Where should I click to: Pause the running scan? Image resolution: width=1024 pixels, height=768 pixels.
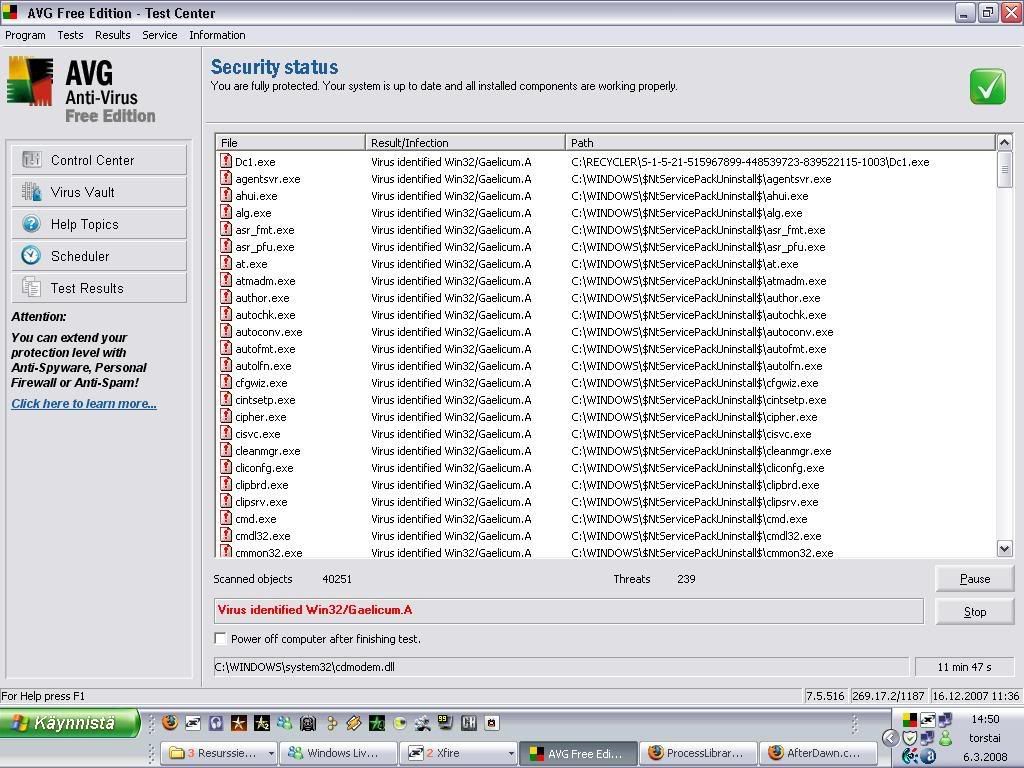pos(974,579)
